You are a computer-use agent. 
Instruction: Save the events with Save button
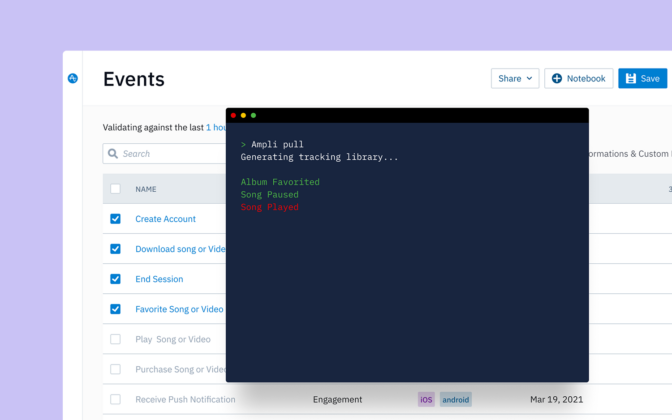click(x=642, y=78)
